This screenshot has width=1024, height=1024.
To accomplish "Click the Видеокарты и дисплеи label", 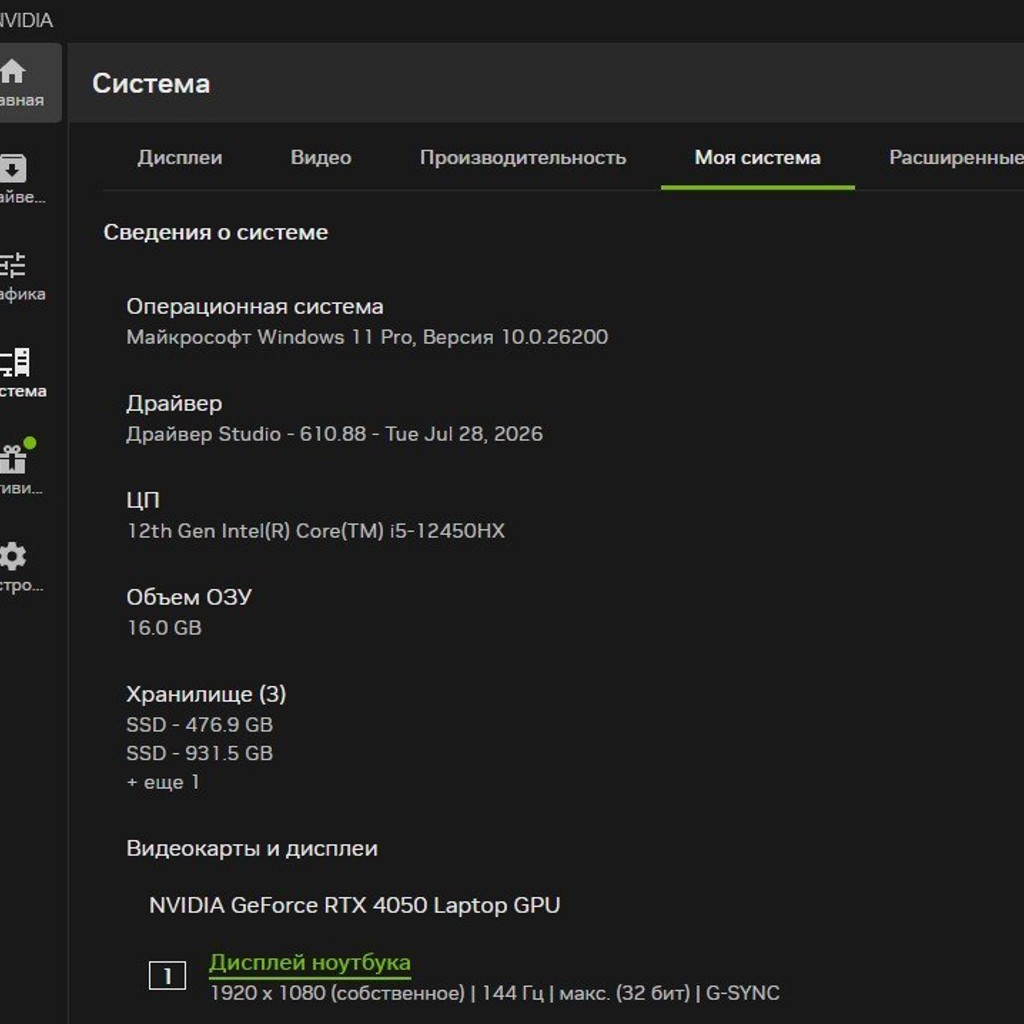I will tap(251, 848).
